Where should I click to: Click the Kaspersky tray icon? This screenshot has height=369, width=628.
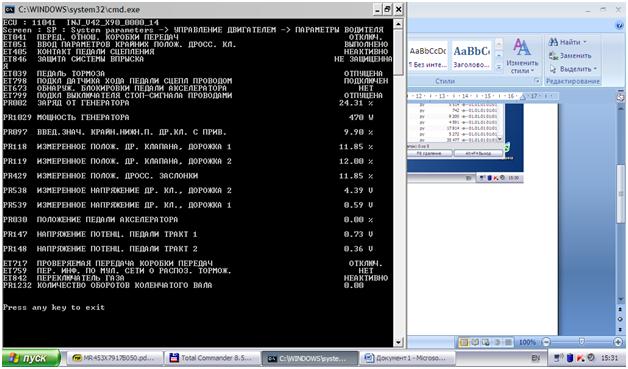click(580, 358)
